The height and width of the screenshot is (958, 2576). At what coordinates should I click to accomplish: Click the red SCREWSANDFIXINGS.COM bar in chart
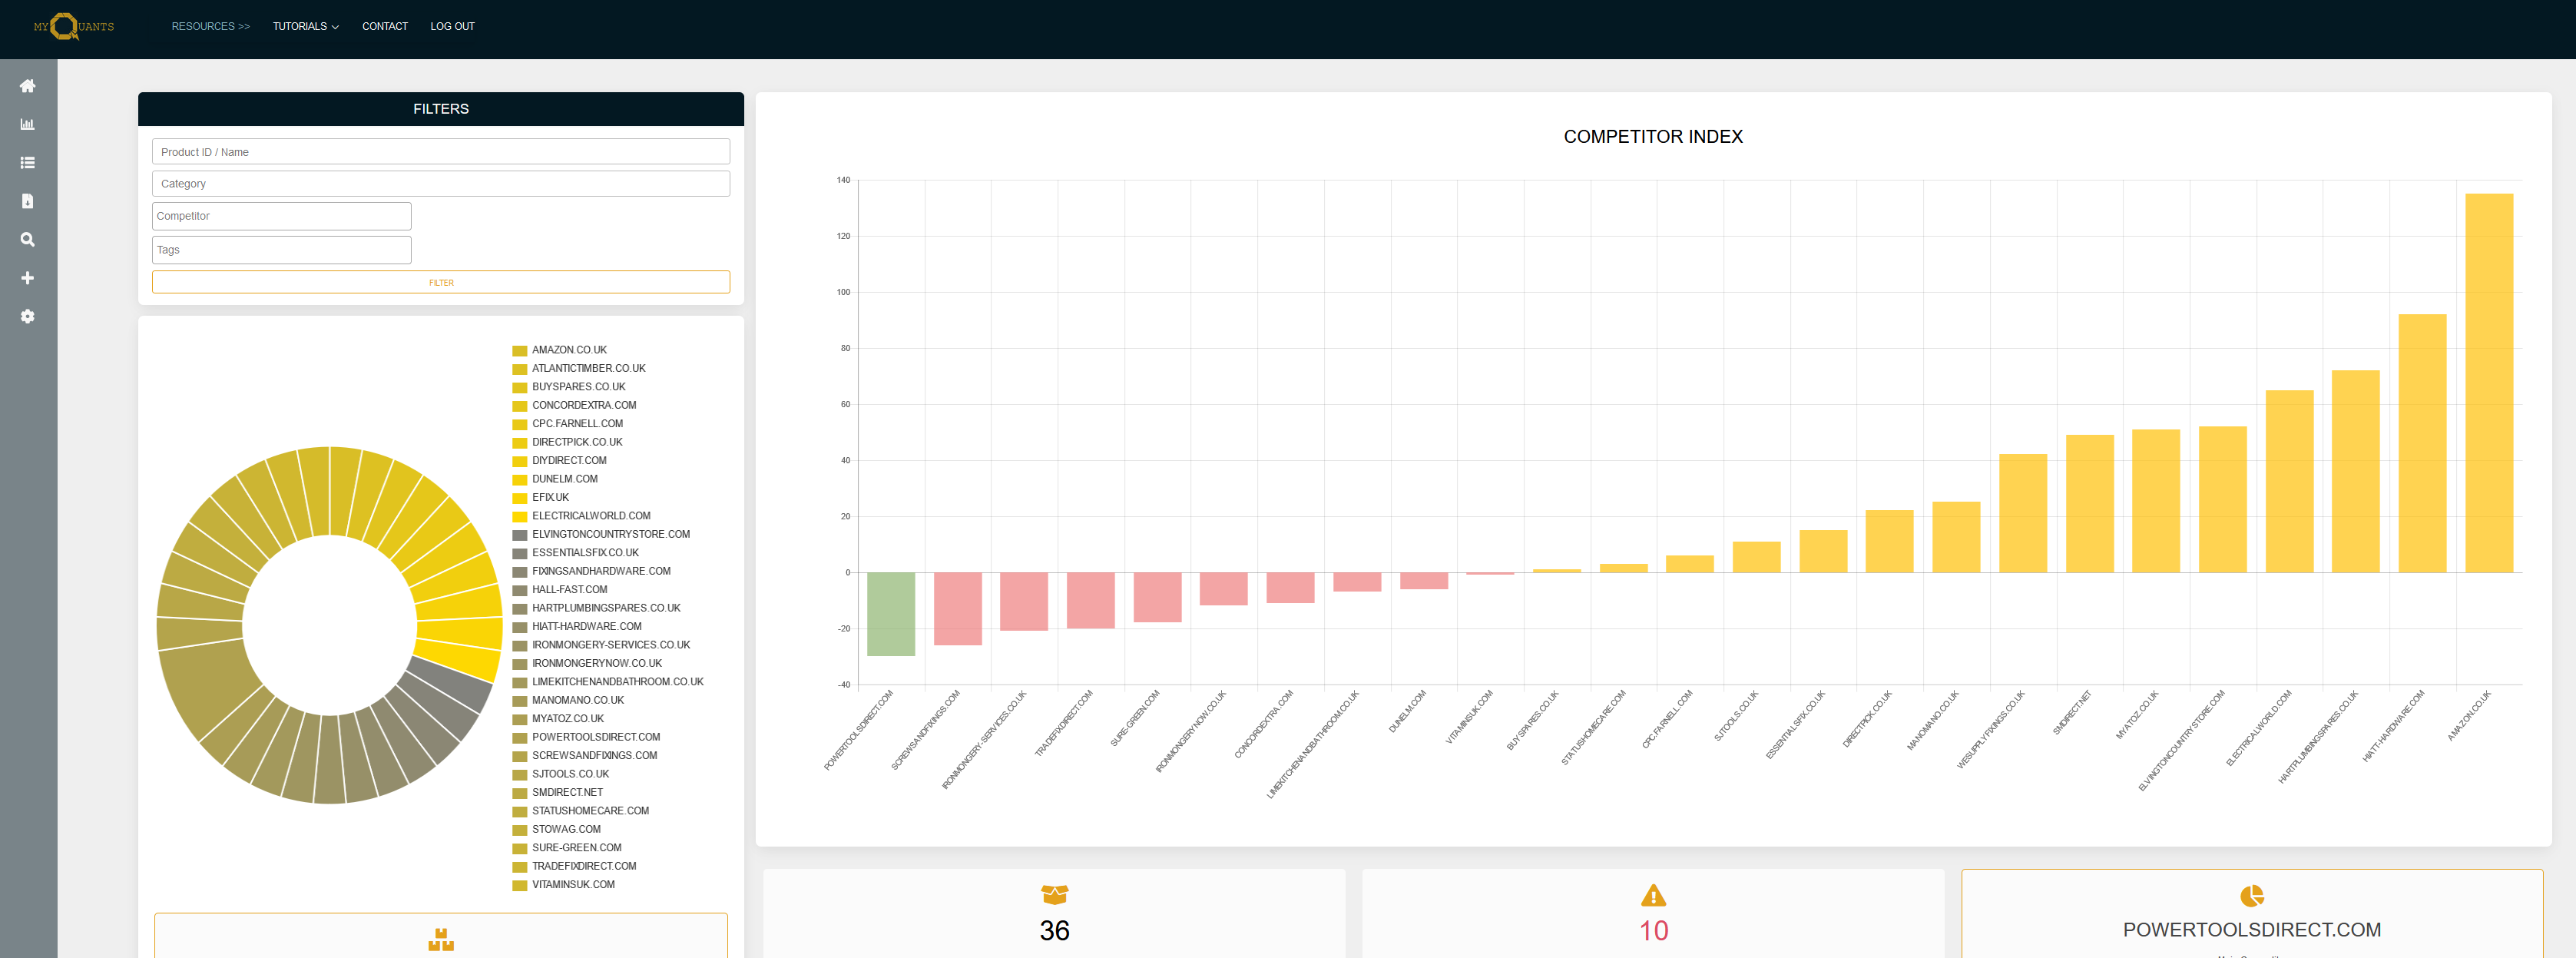click(957, 609)
